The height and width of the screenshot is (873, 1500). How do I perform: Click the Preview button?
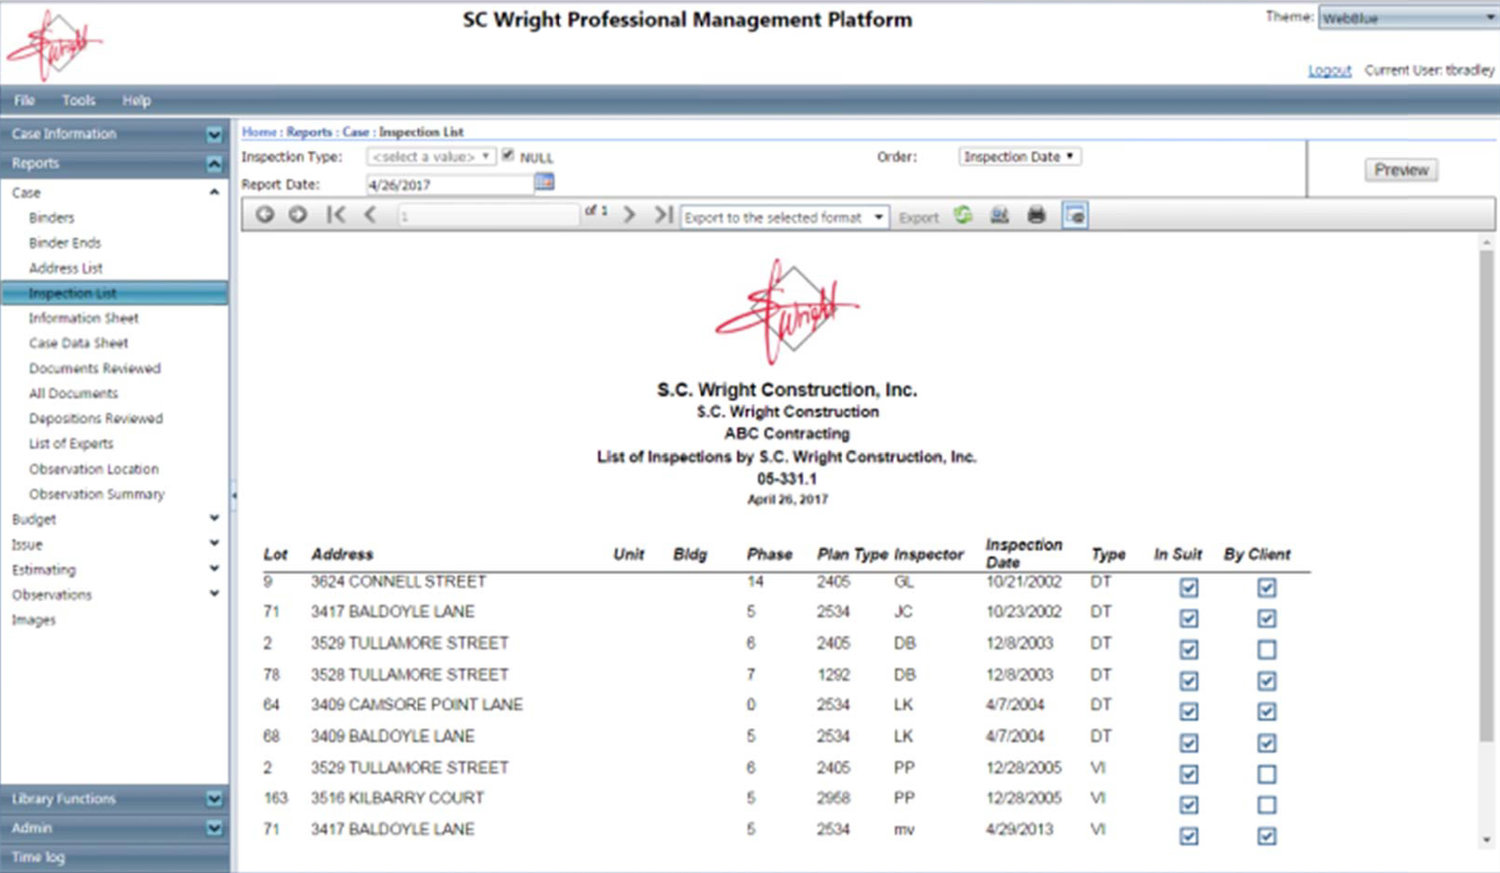[1401, 170]
